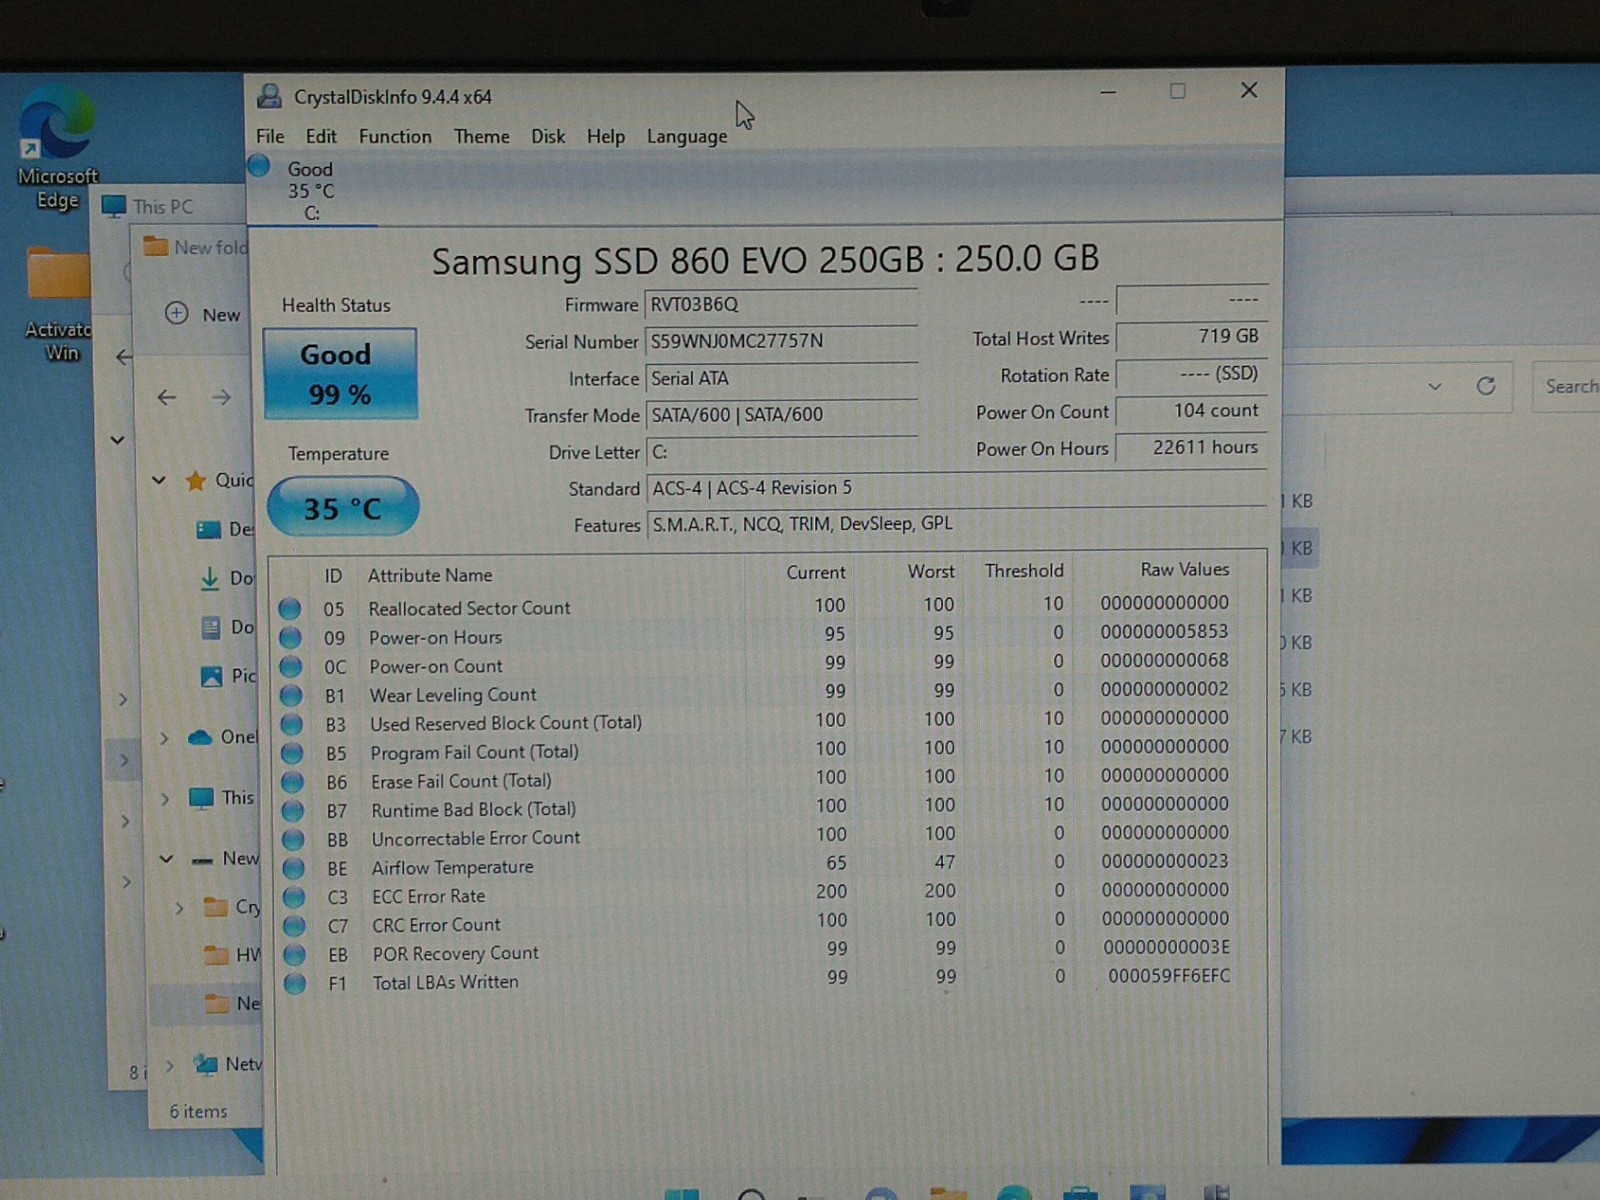Select the Wear Leveling Count status circle
This screenshot has height=1200, width=1600.
click(291, 695)
